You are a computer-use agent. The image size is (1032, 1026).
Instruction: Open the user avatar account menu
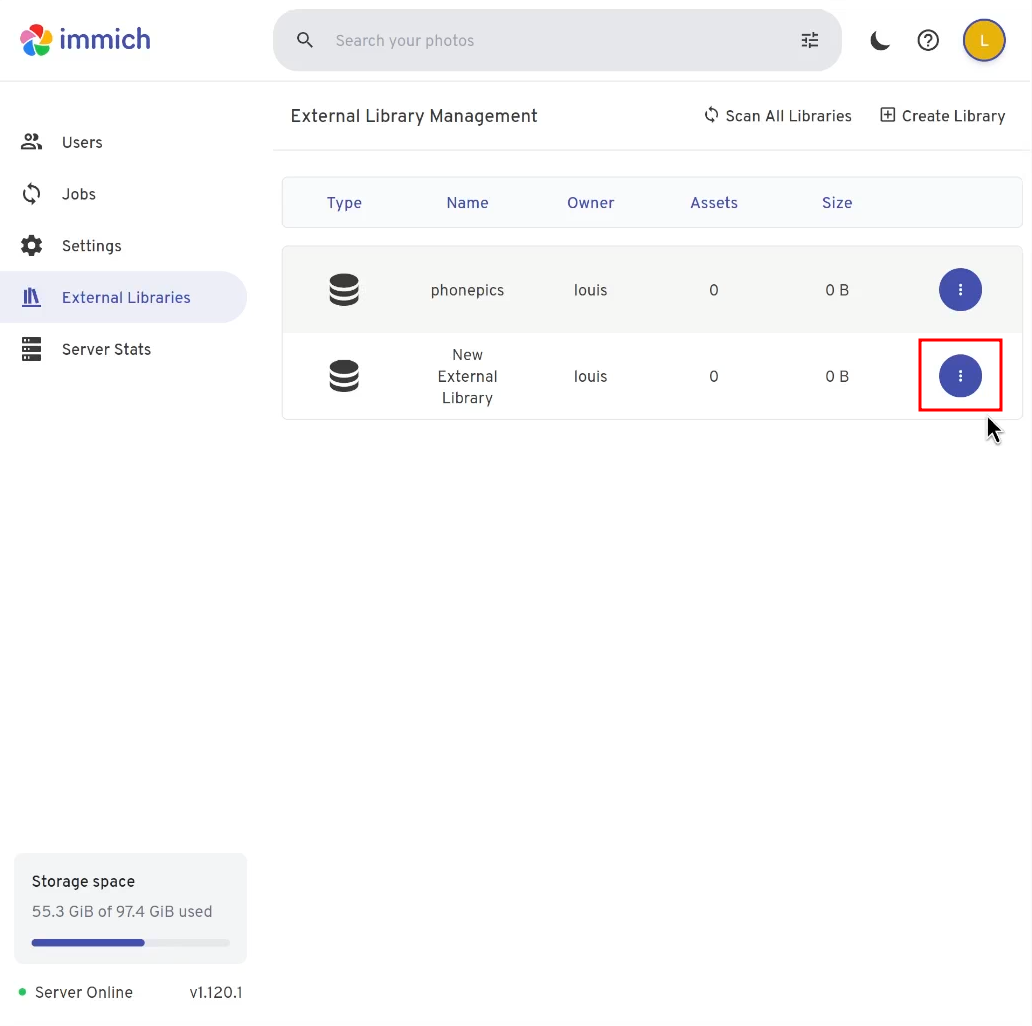pos(984,41)
